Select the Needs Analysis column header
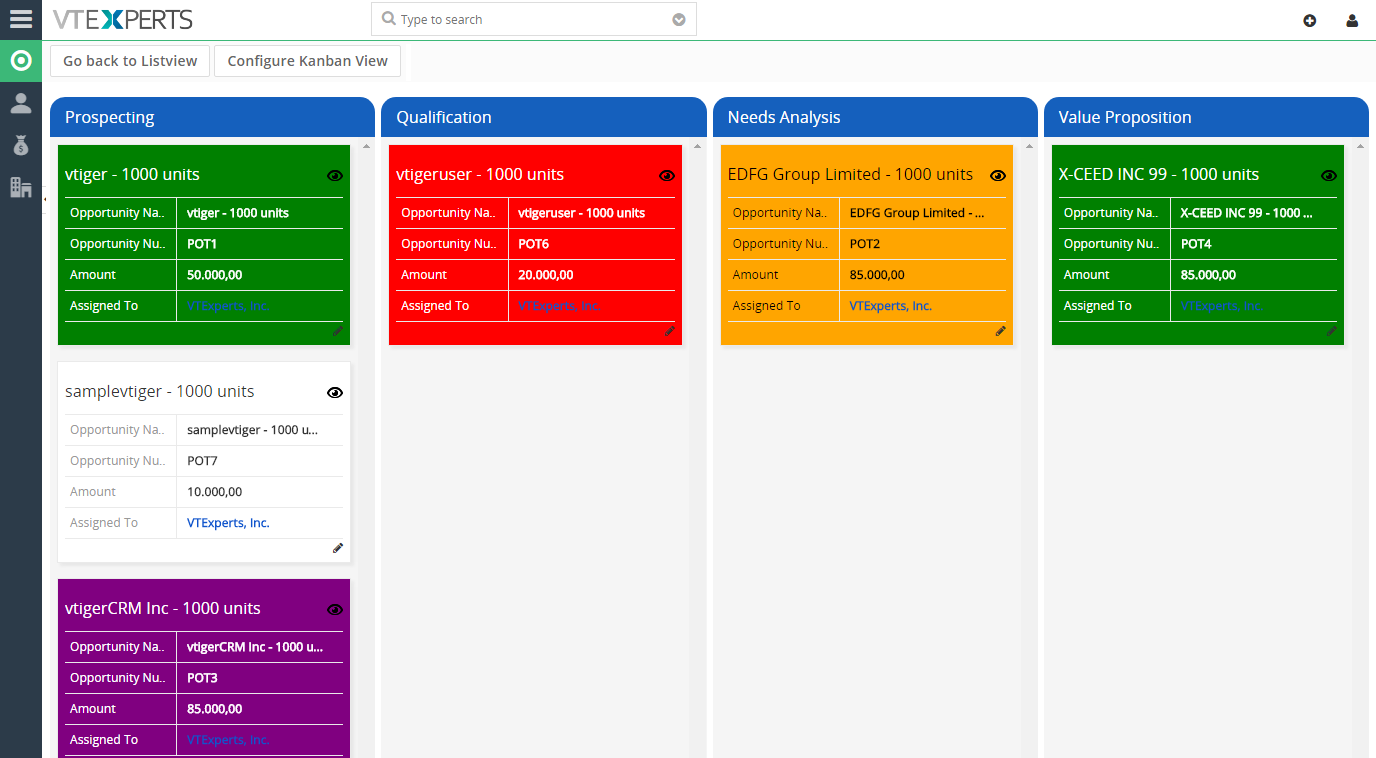Viewport: 1376px width, 758px height. pyautogui.click(x=875, y=117)
